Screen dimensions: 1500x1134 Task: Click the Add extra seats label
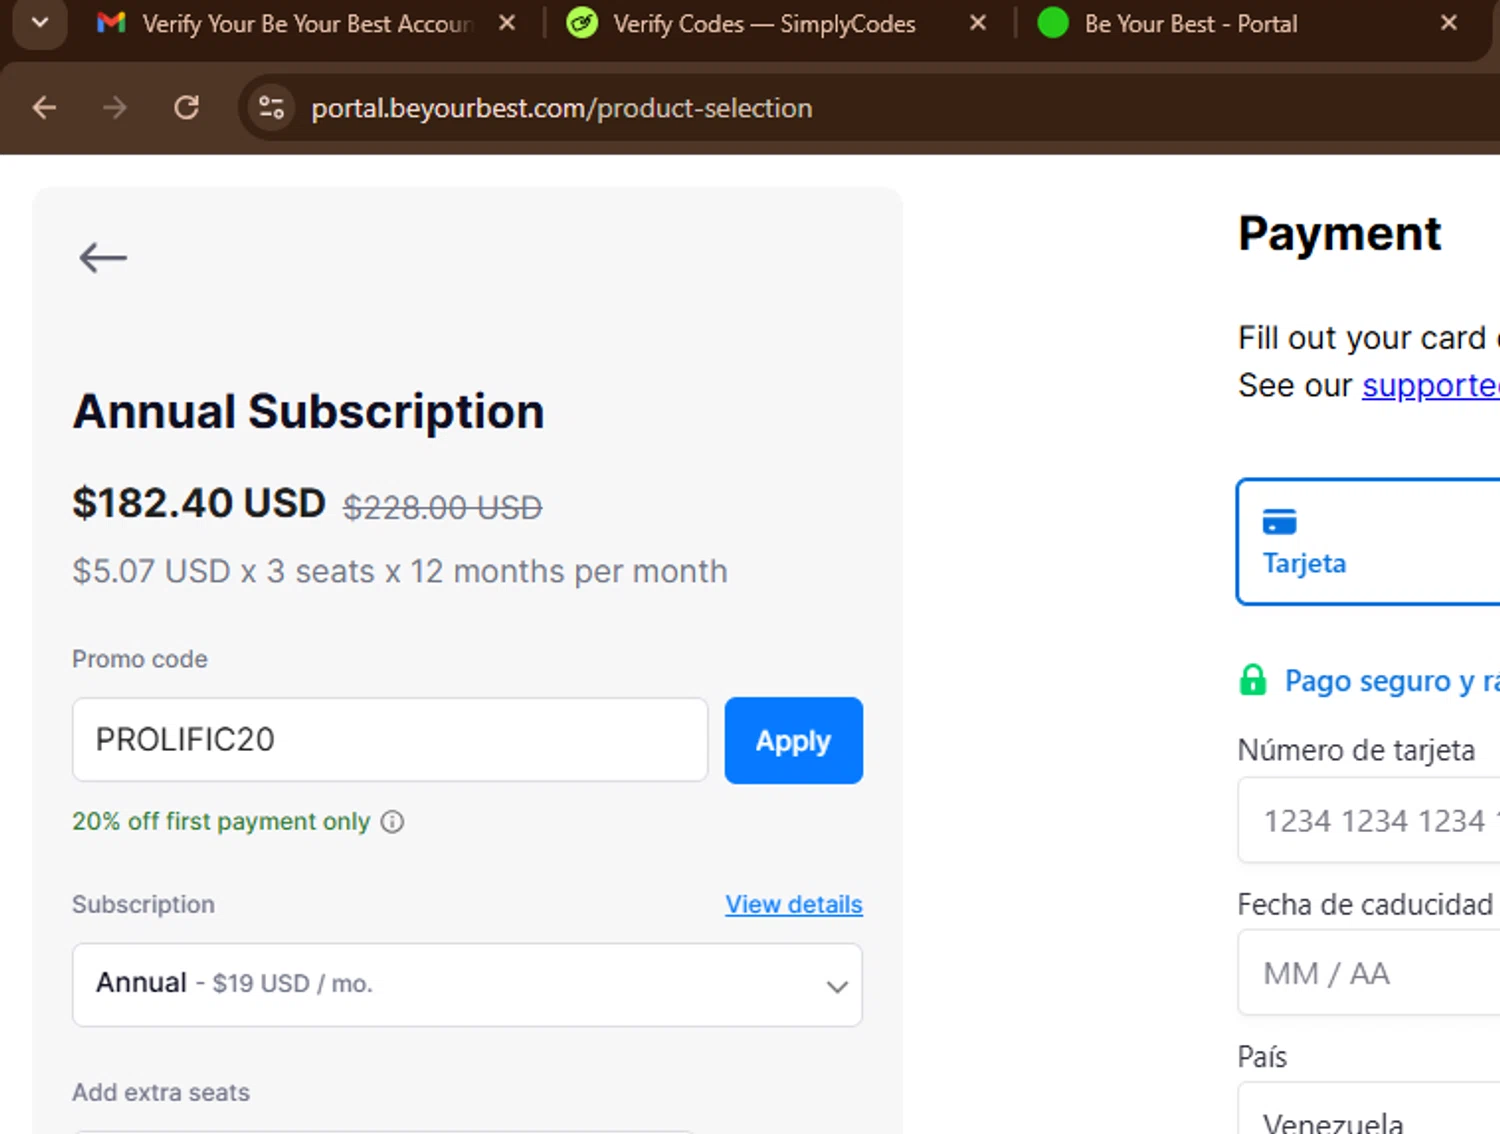click(x=161, y=1092)
